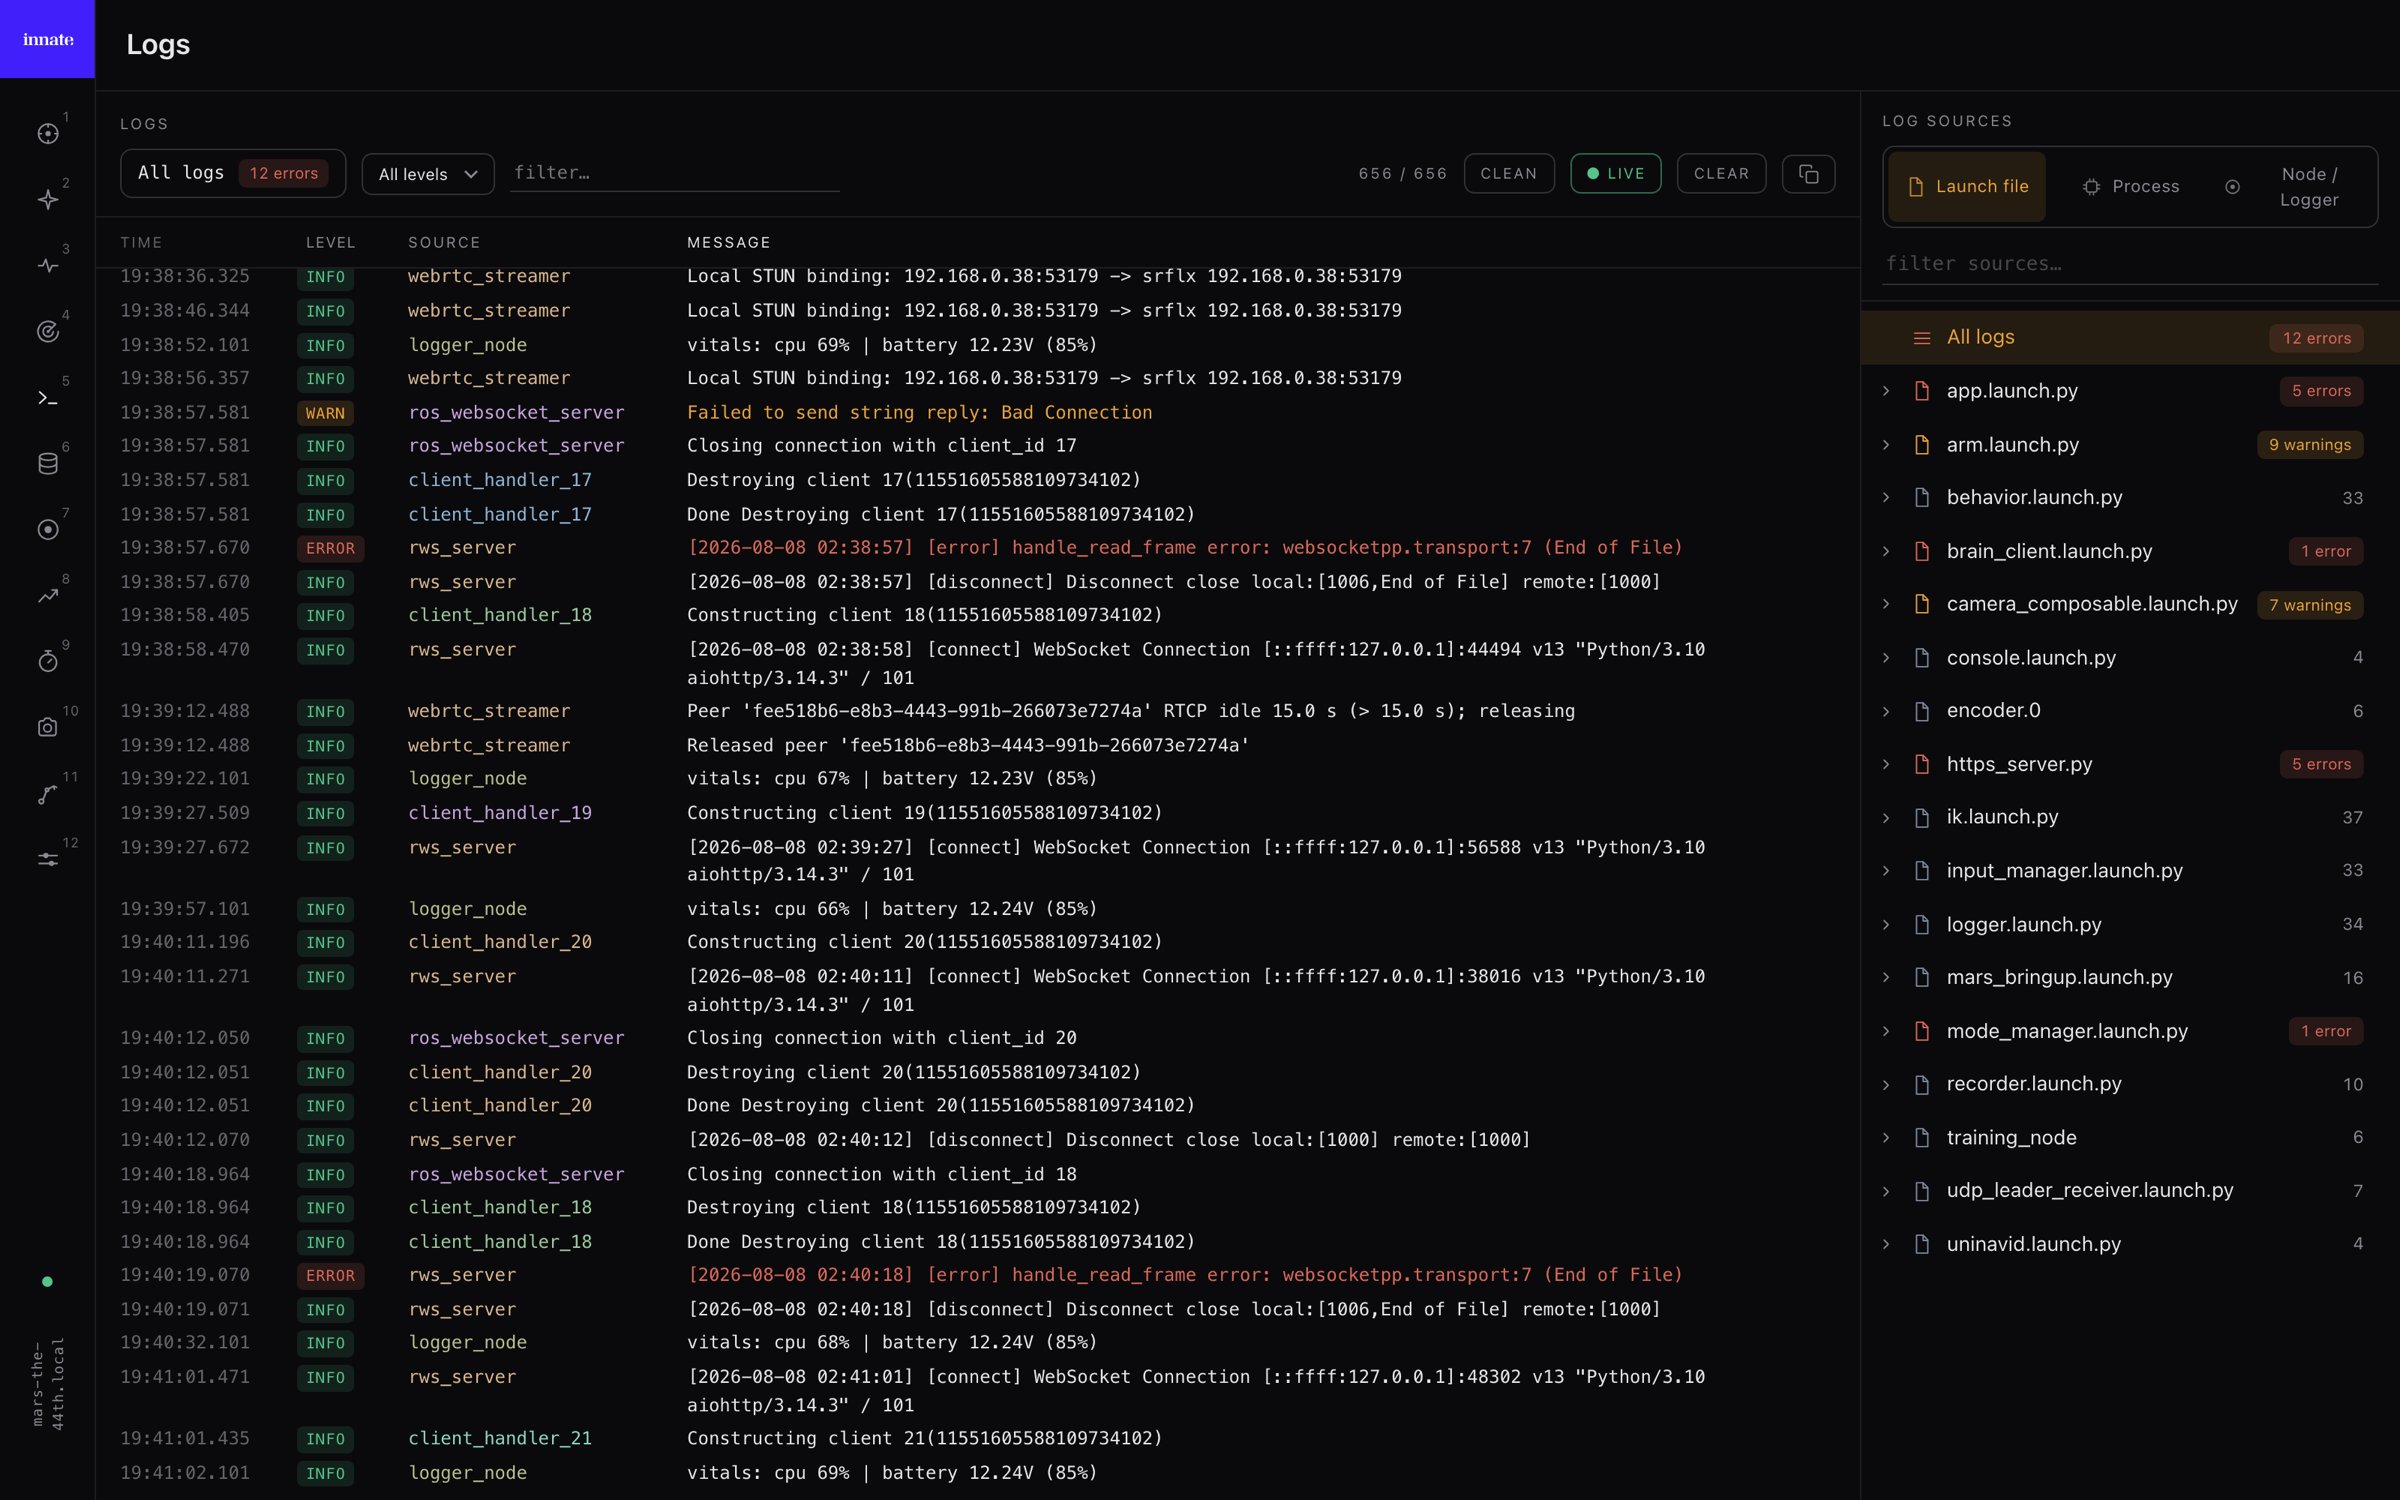Click the CLEAR button
2400x1500 pixels.
pyautogui.click(x=1721, y=174)
